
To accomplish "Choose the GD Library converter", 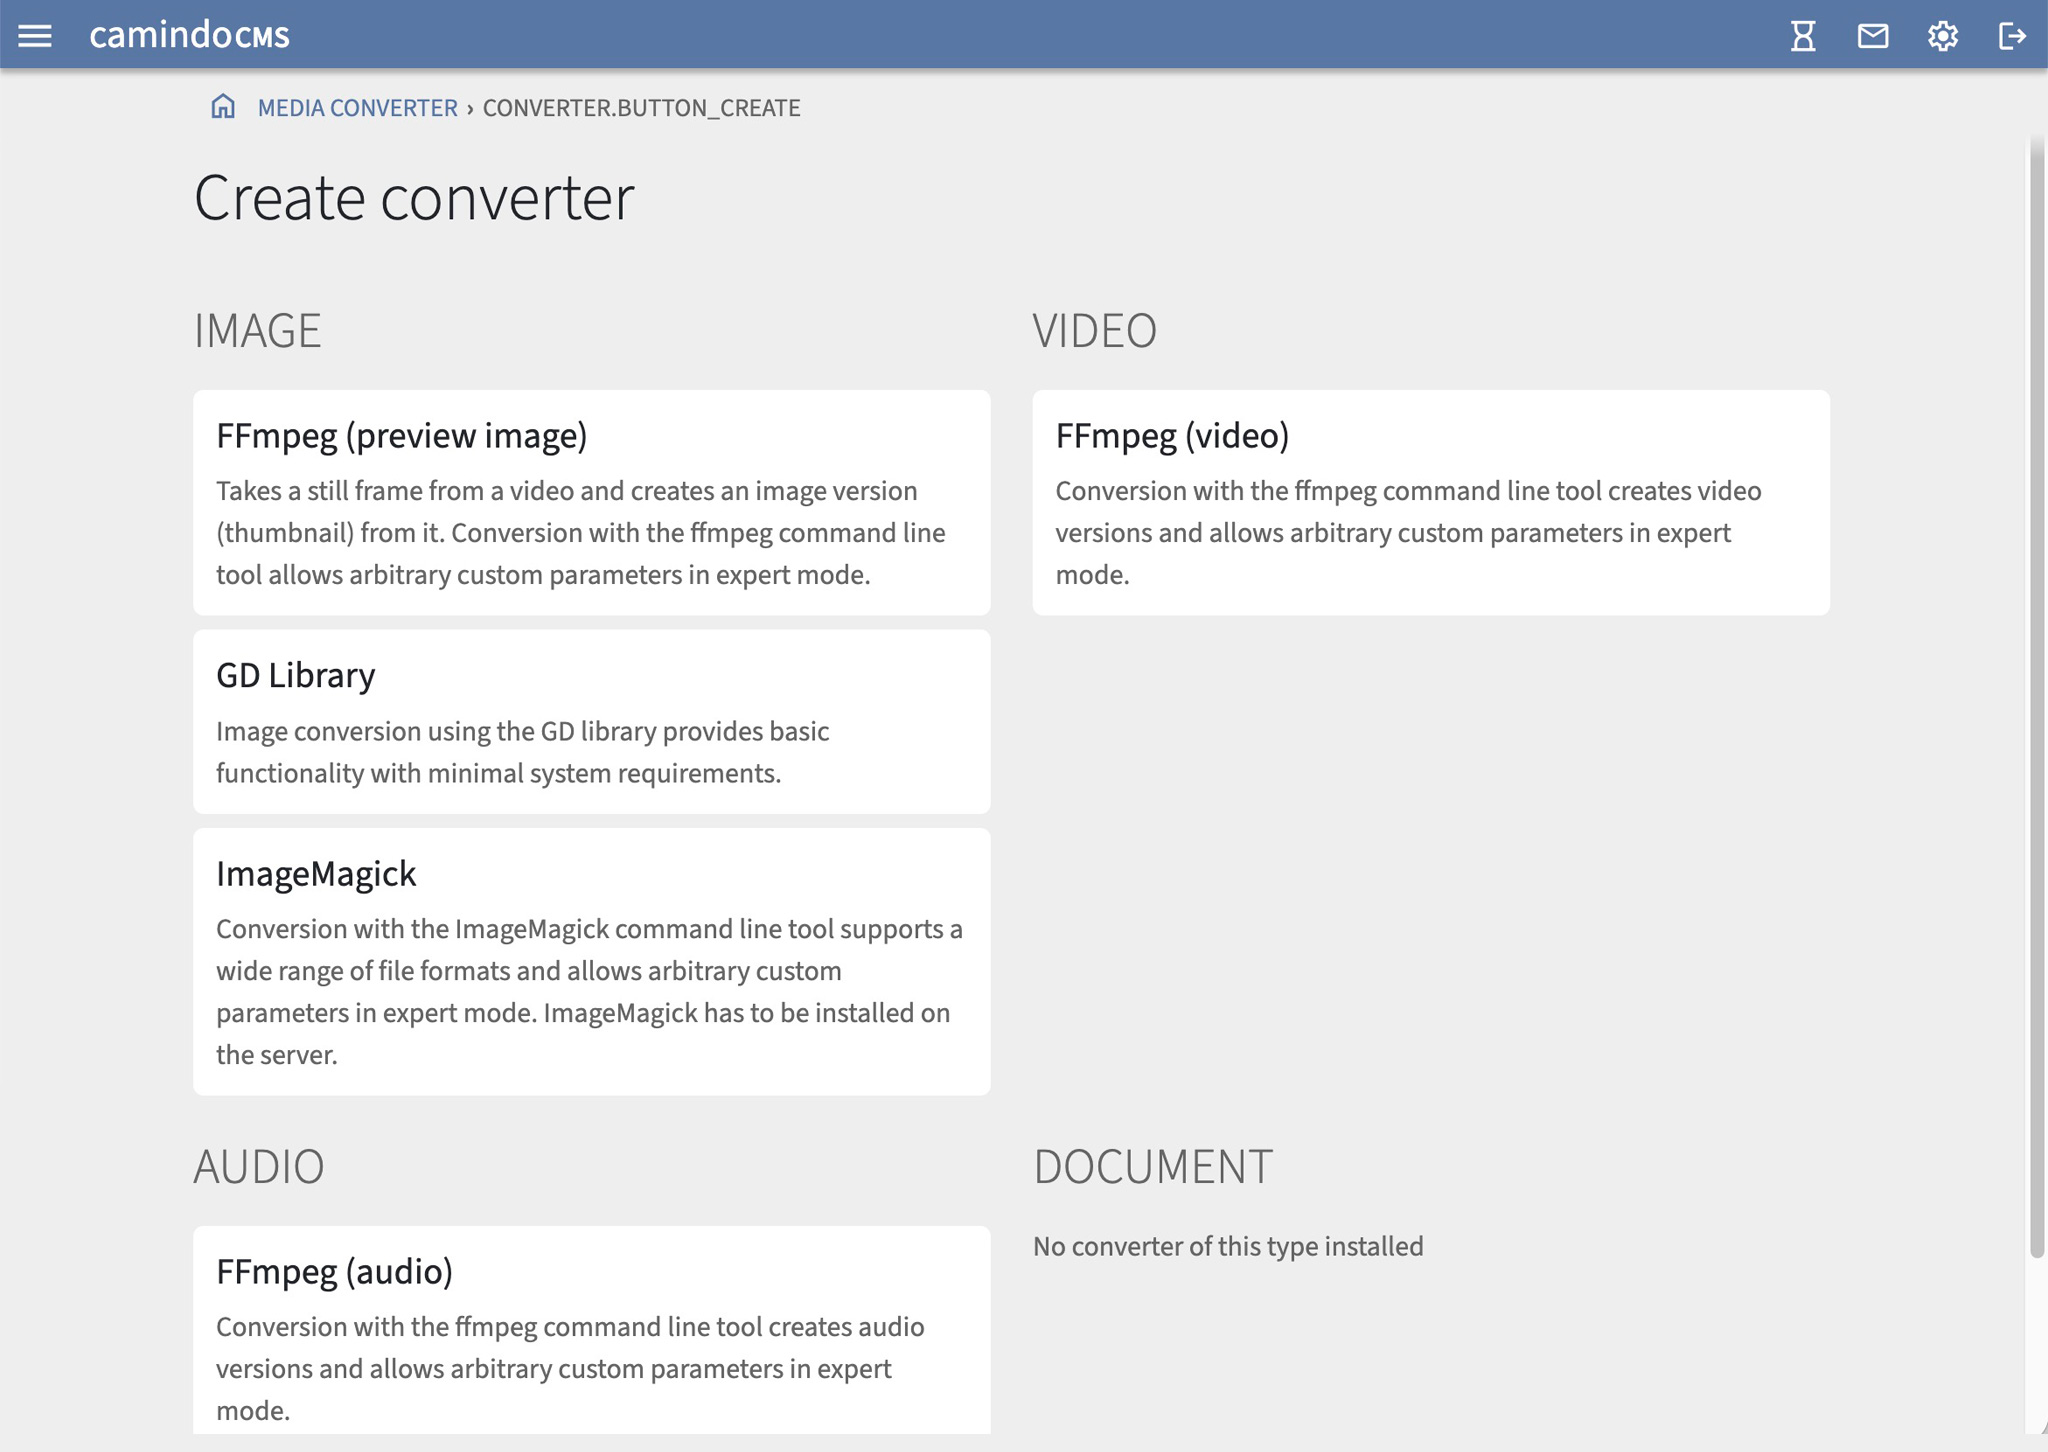I will click(592, 721).
